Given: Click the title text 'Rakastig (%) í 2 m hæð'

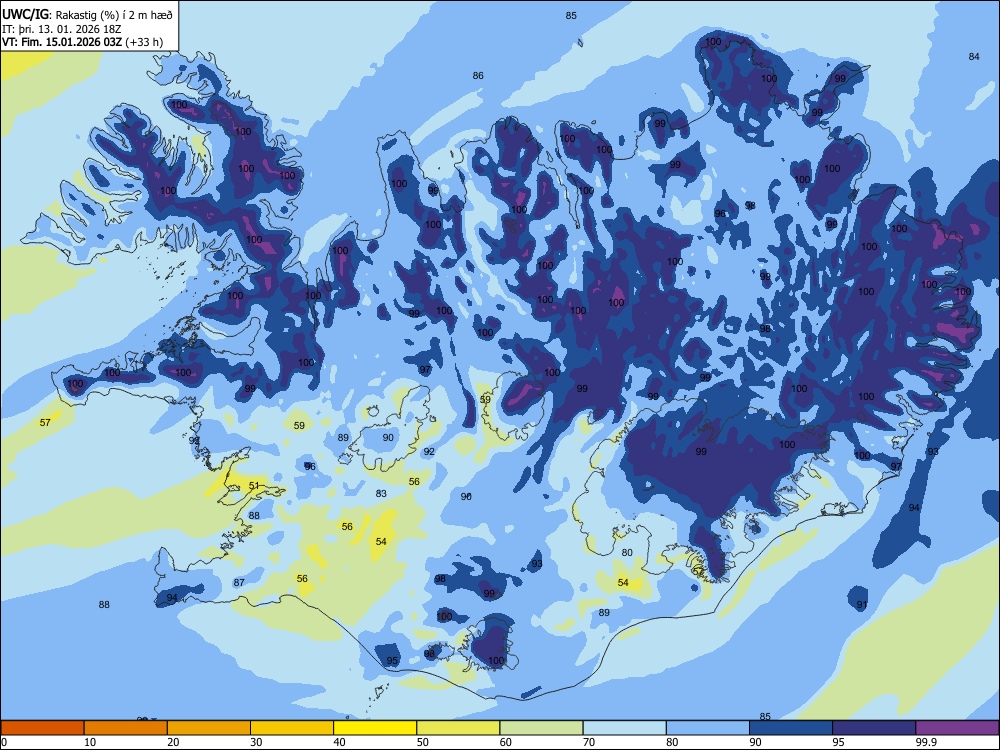Looking at the screenshot, I should tap(115, 15).
